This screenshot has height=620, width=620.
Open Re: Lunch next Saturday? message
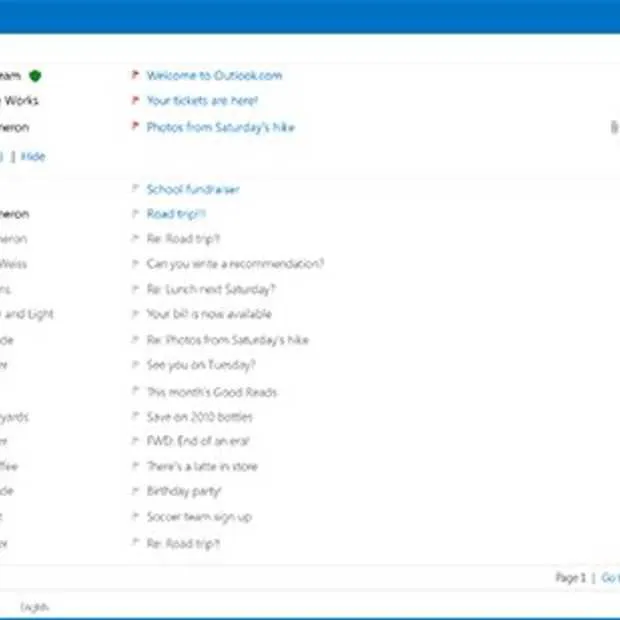[x=211, y=290]
